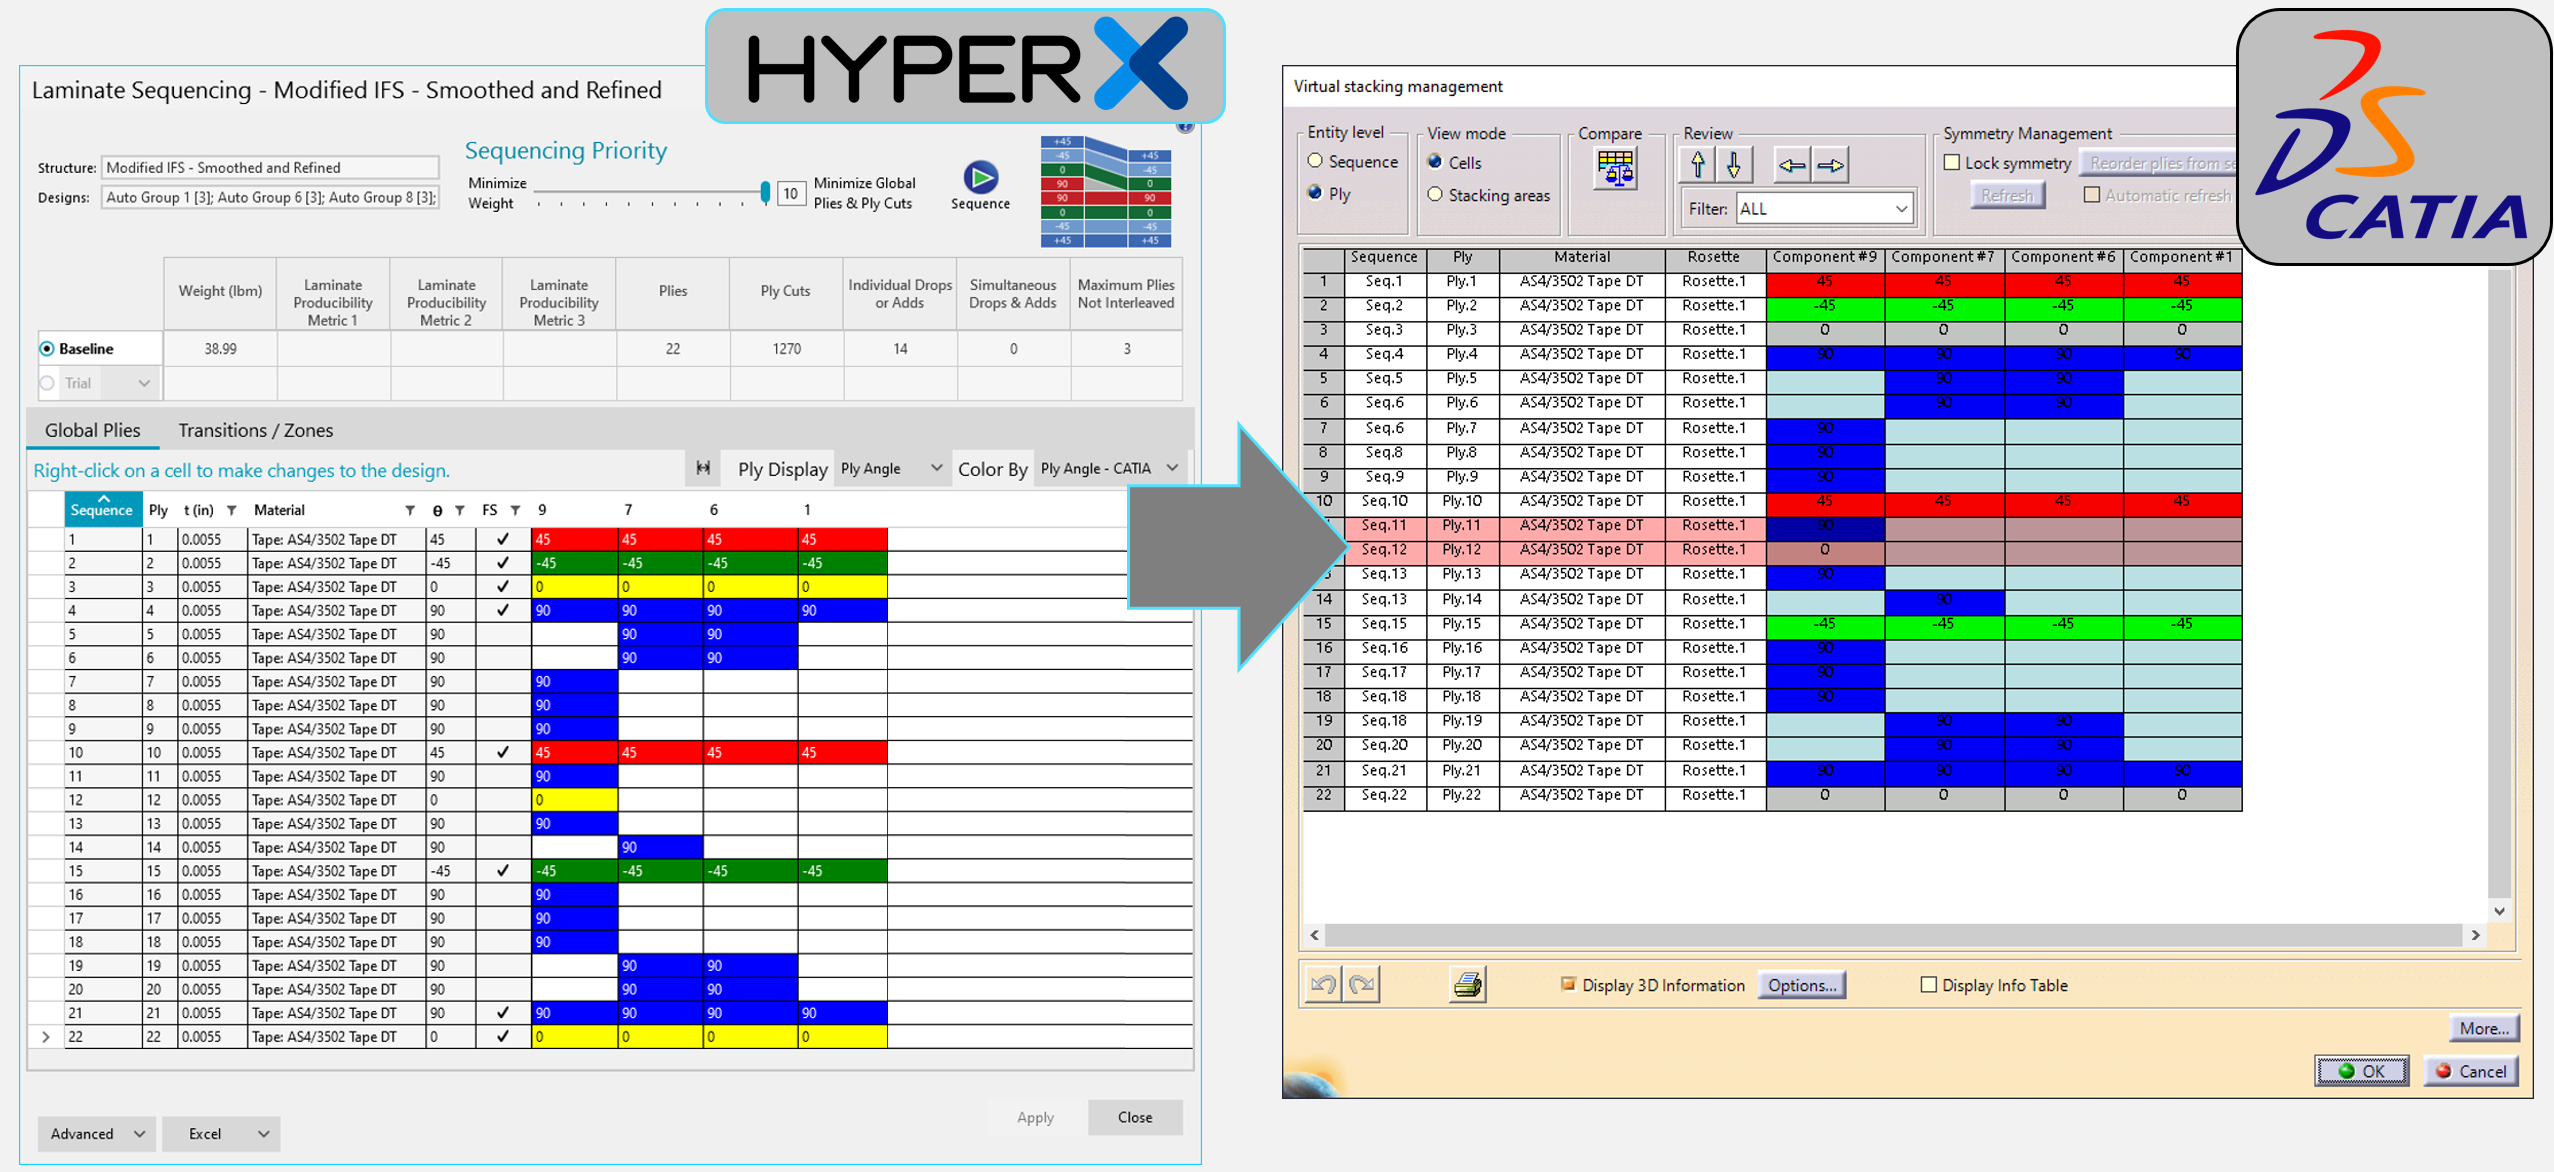Open the Compare cells icon
Viewport: 2554px width, 1172px height.
[1616, 169]
